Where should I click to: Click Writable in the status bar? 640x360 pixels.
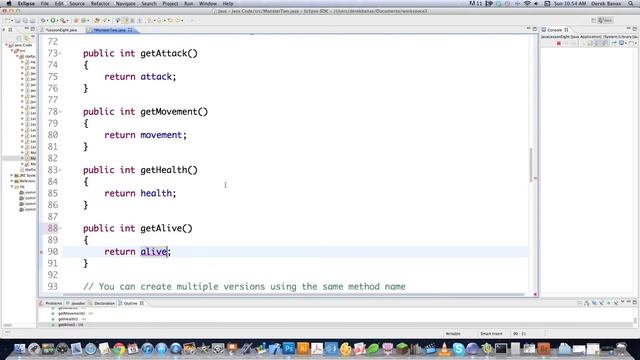[453, 333]
